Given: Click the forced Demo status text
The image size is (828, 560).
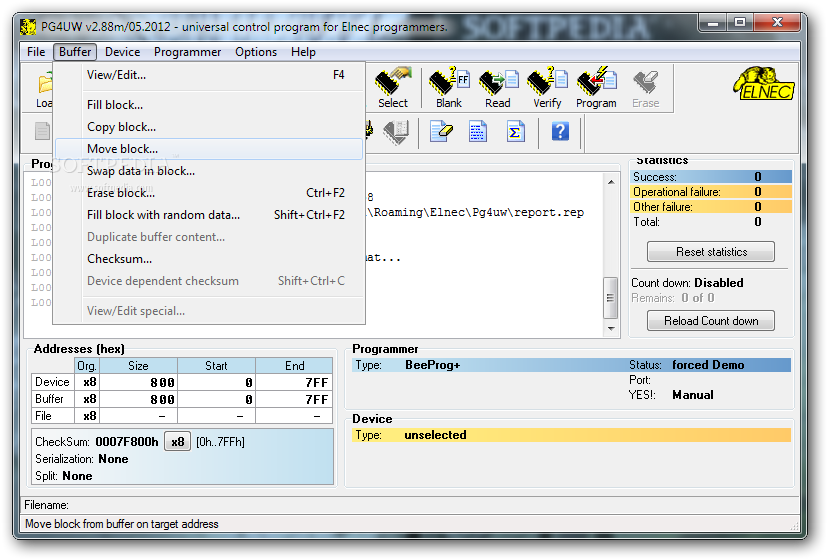Looking at the screenshot, I should click(x=708, y=365).
